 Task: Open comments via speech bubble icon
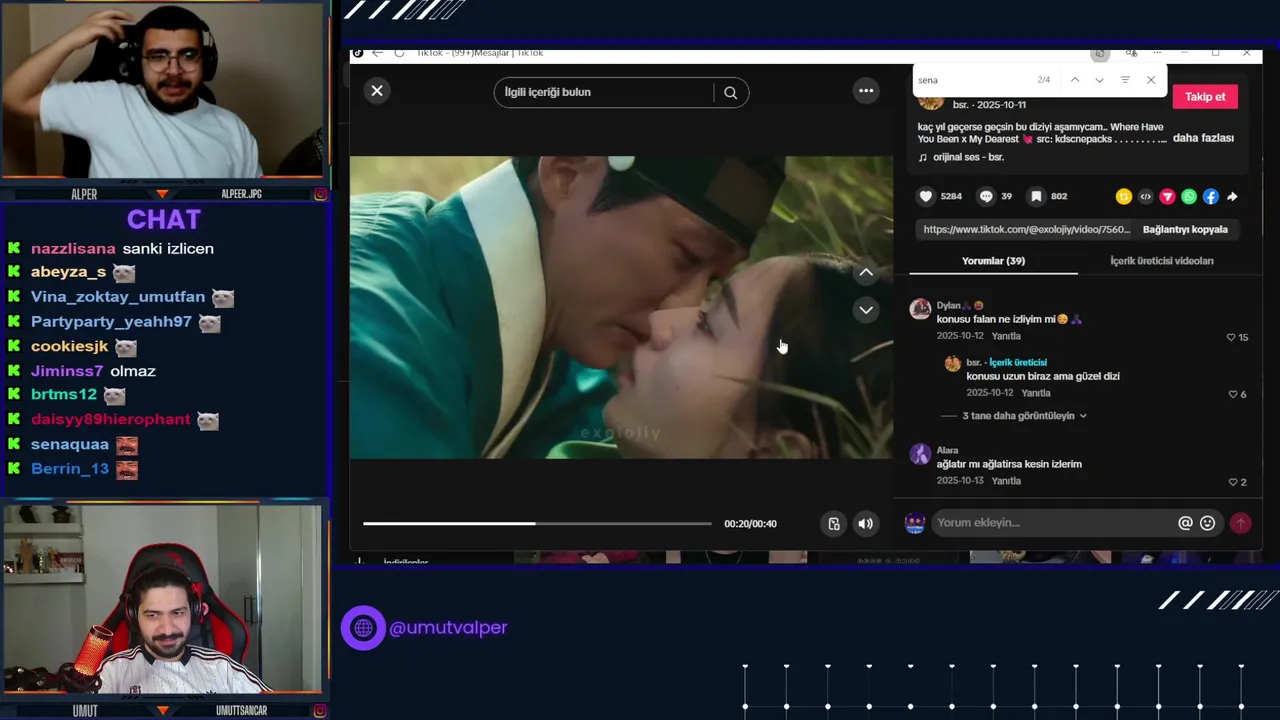pos(986,197)
